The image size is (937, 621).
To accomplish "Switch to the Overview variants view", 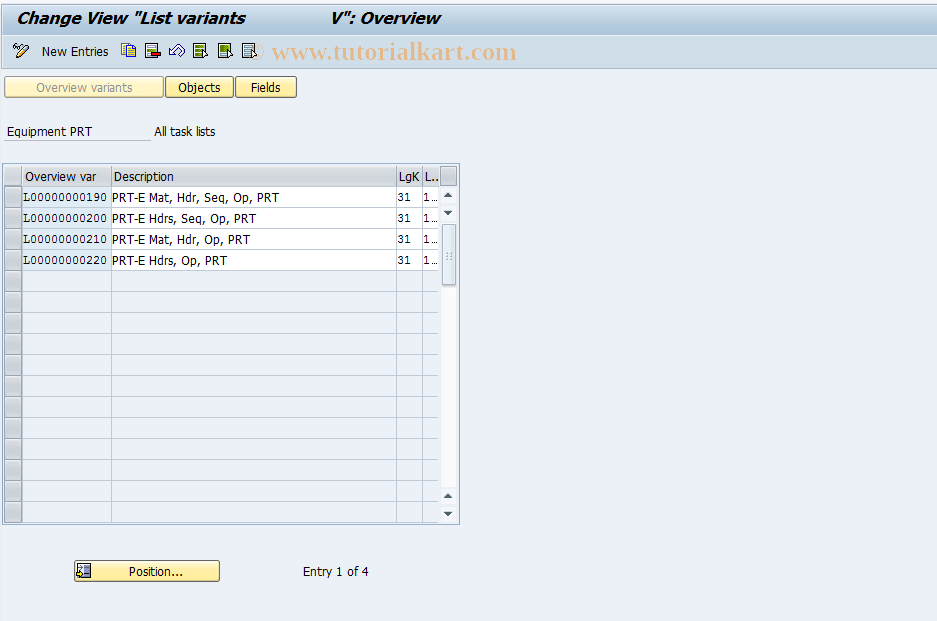I will pyautogui.click(x=83, y=87).
